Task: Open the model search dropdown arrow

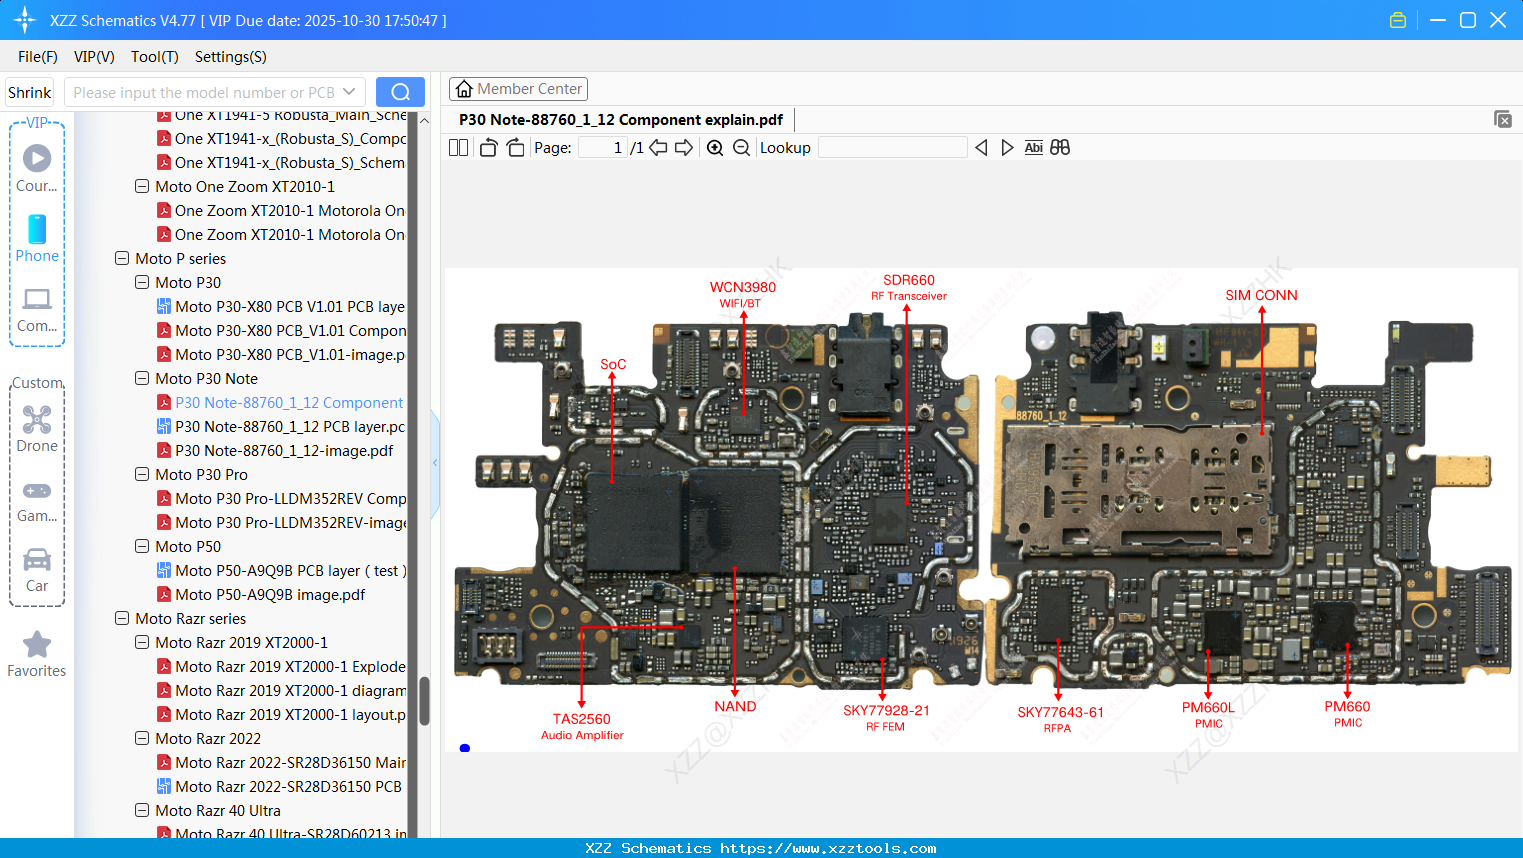Action: coord(349,91)
